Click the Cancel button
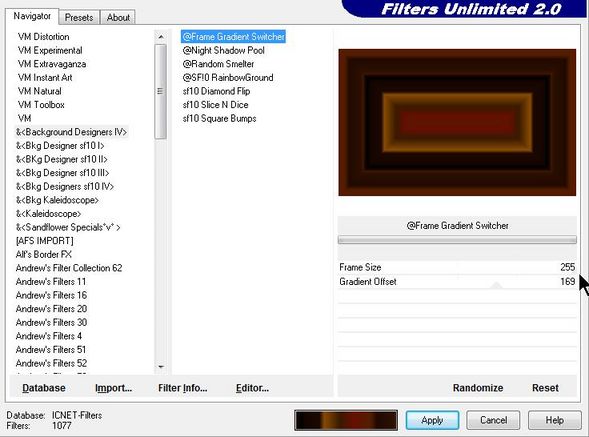Image resolution: width=589 pixels, height=437 pixels. pos(493,420)
